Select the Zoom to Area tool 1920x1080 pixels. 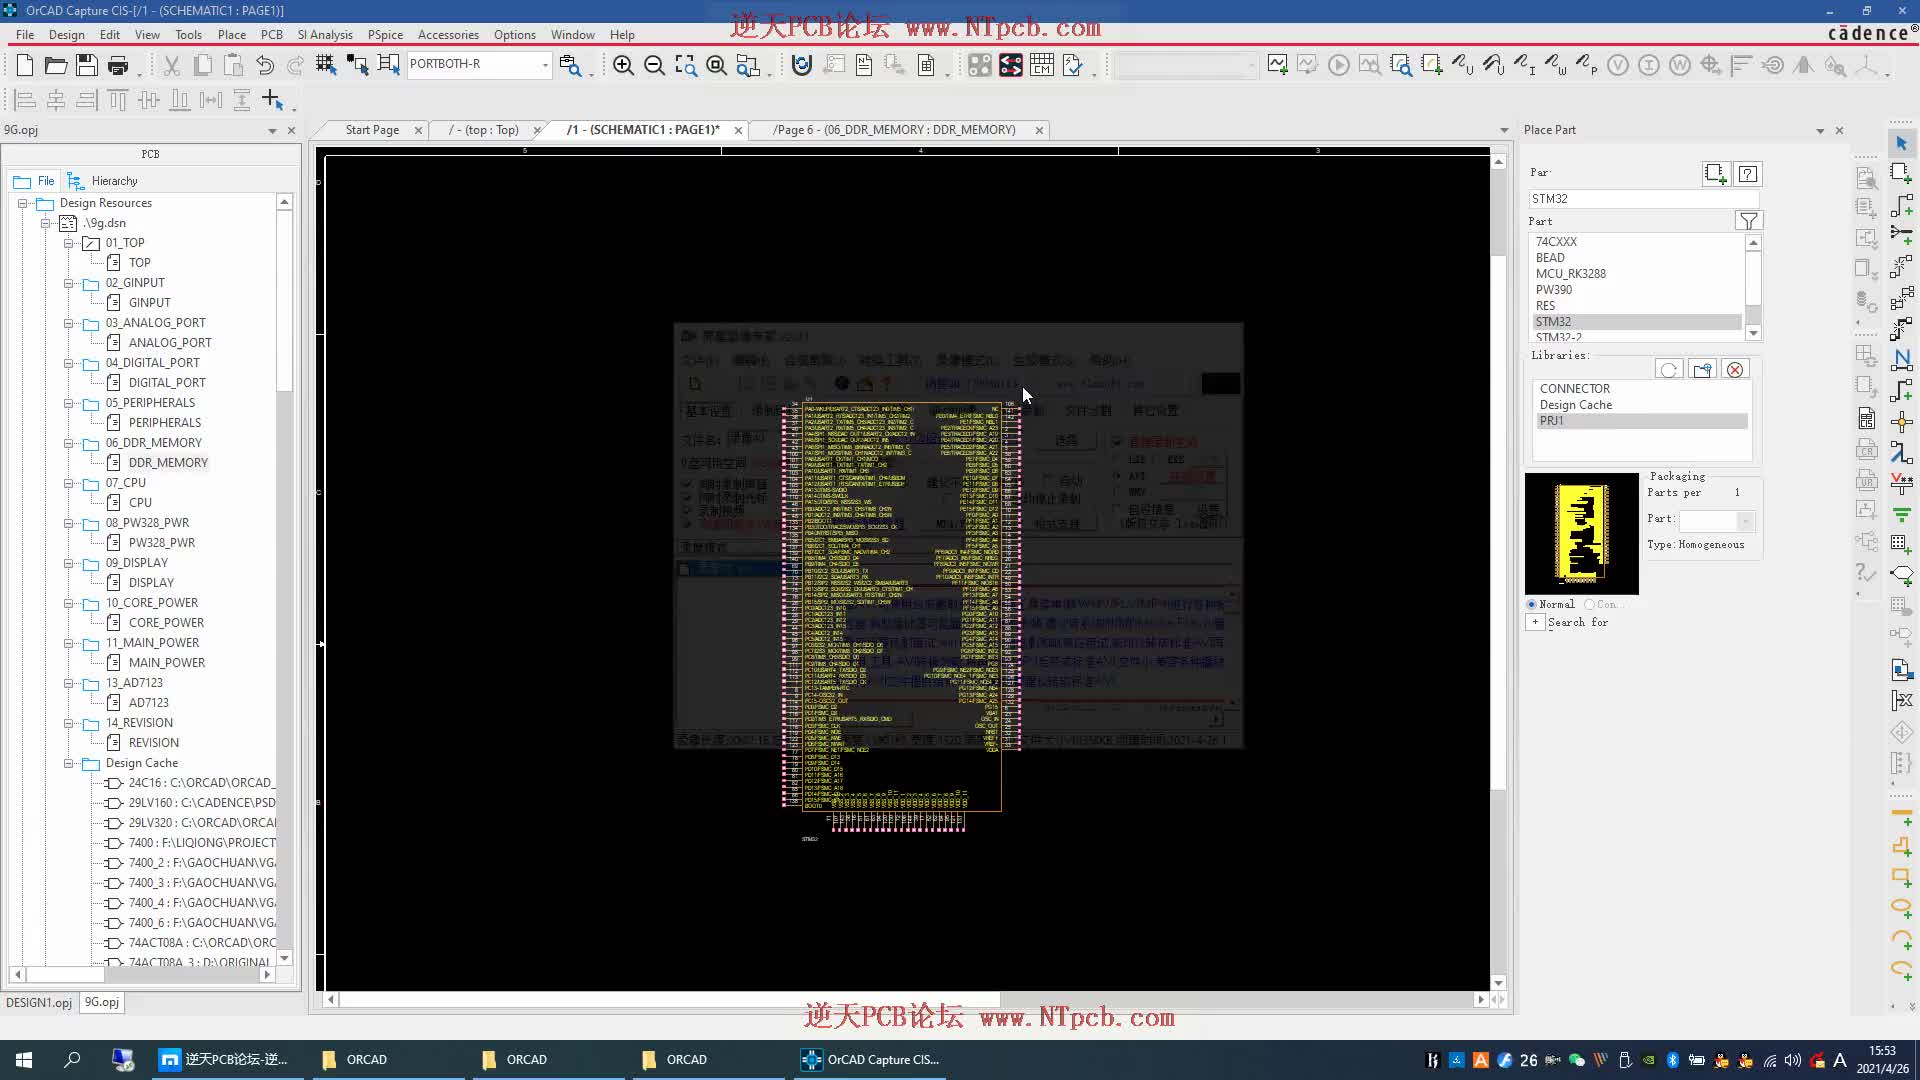(x=685, y=66)
